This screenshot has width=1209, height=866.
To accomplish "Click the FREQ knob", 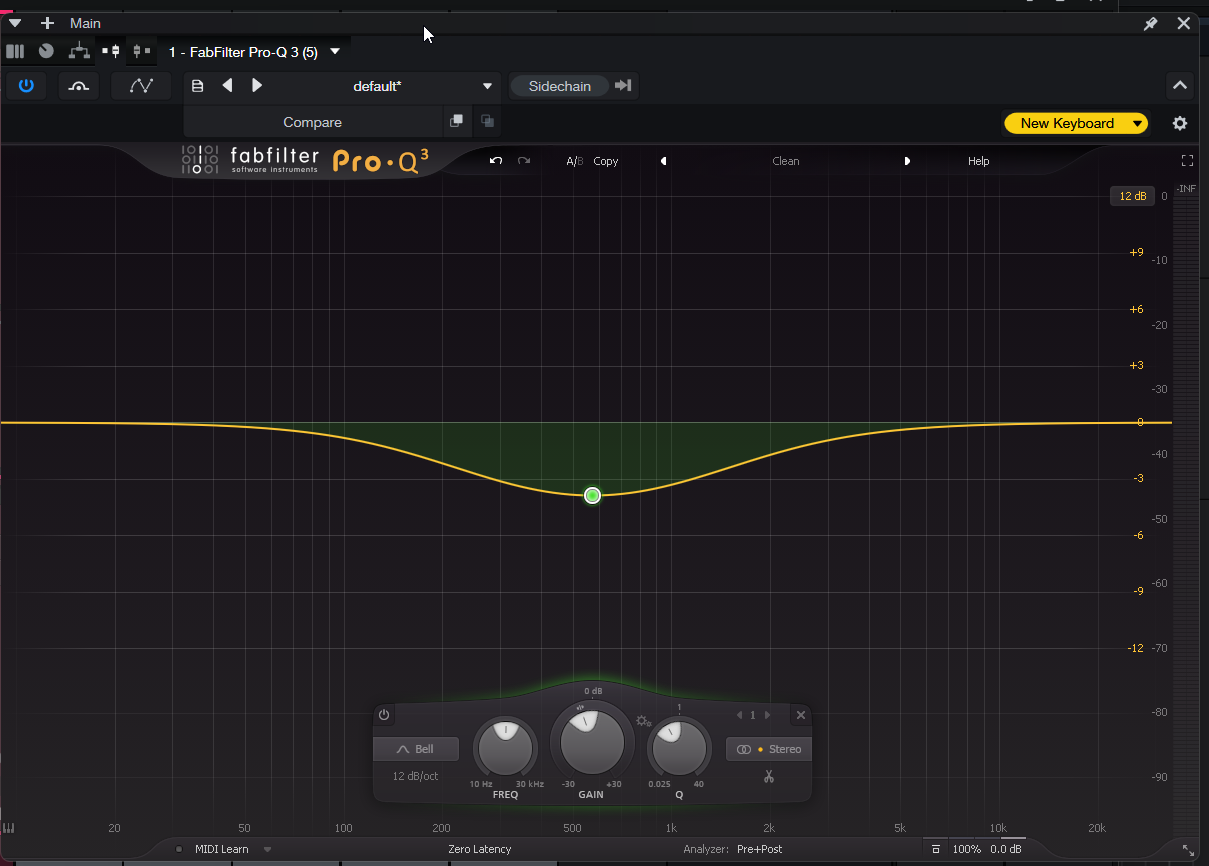I will click(x=506, y=746).
